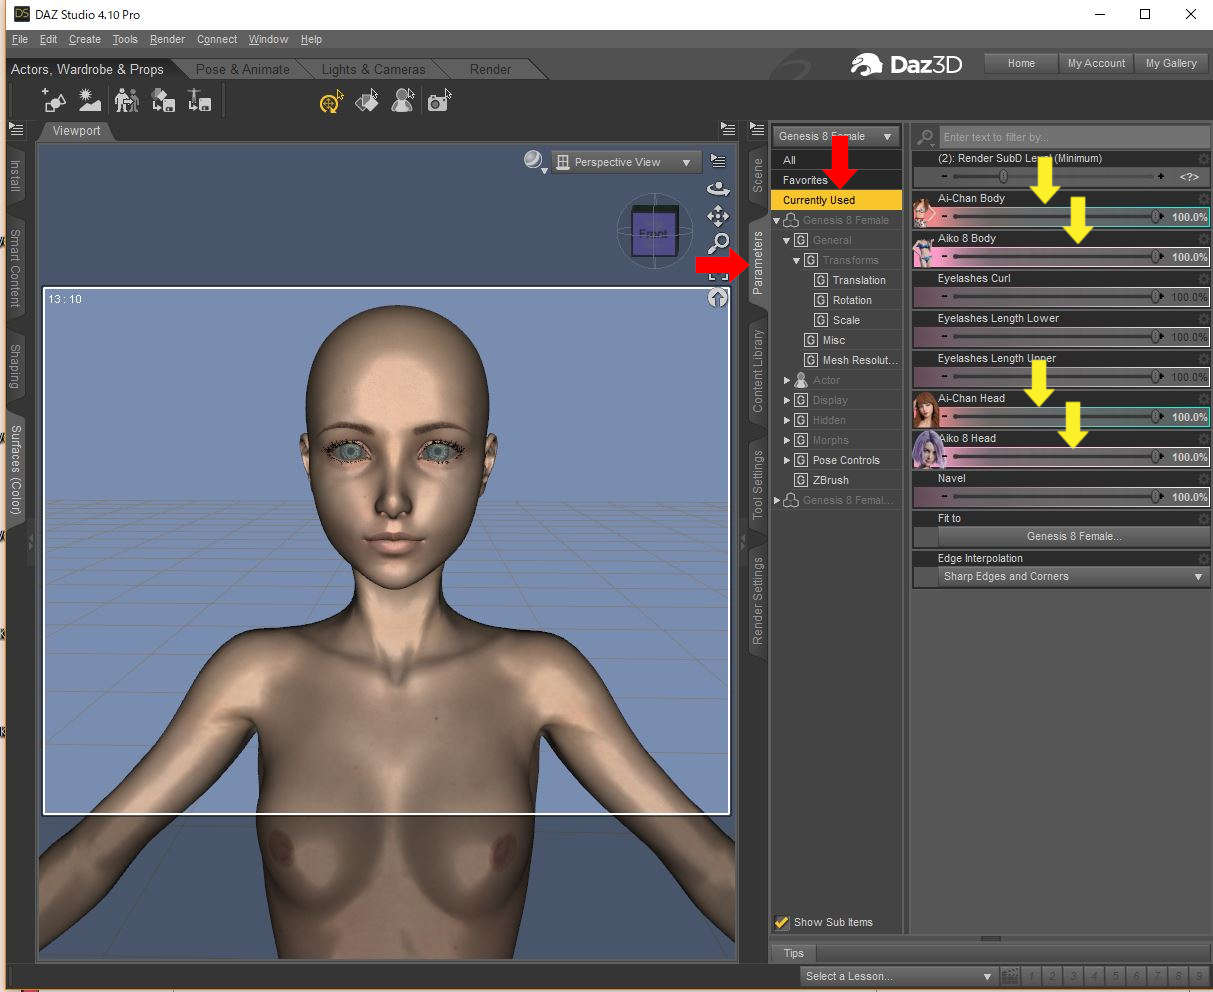Select the camera-with-cursor tool icon

pos(439,101)
